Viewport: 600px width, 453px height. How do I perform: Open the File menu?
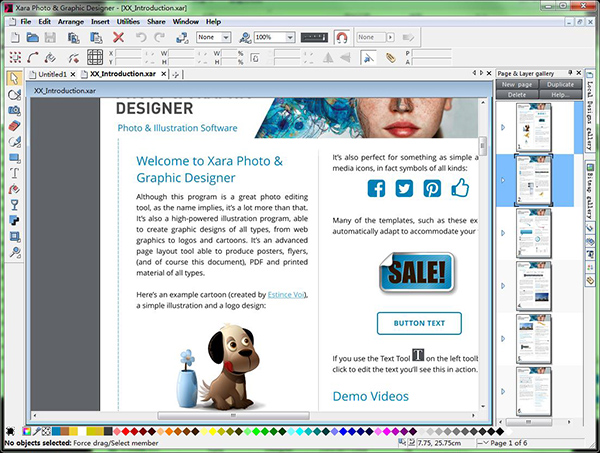click(26, 22)
